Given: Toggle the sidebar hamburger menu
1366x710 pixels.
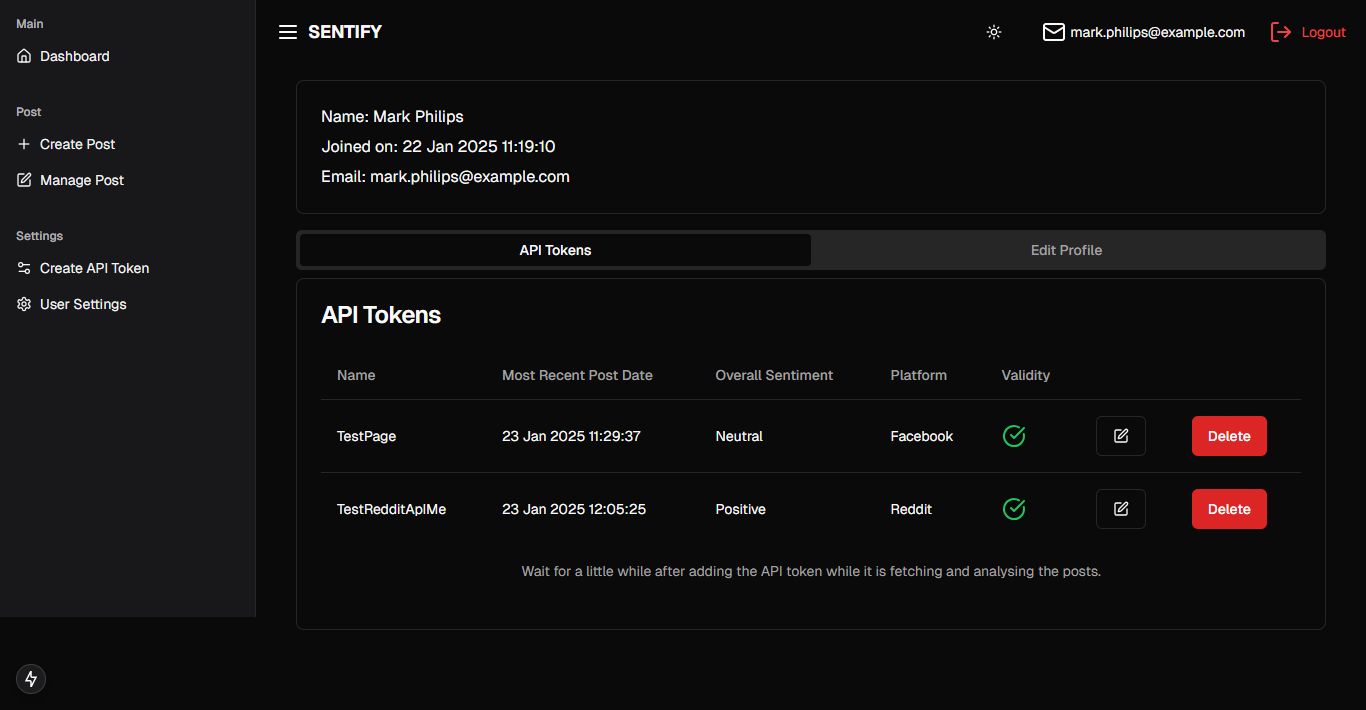Looking at the screenshot, I should pyautogui.click(x=288, y=32).
